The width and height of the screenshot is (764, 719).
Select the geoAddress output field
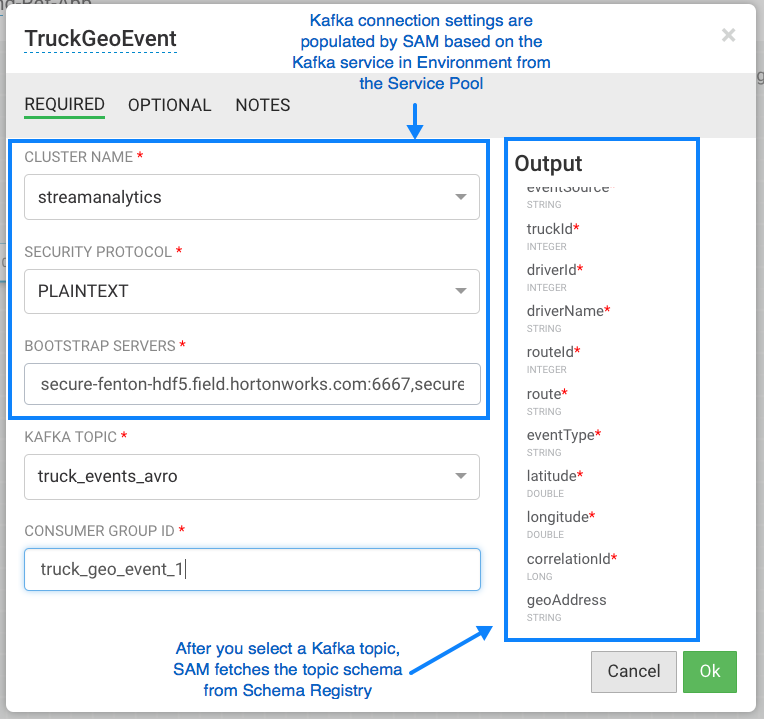(566, 600)
